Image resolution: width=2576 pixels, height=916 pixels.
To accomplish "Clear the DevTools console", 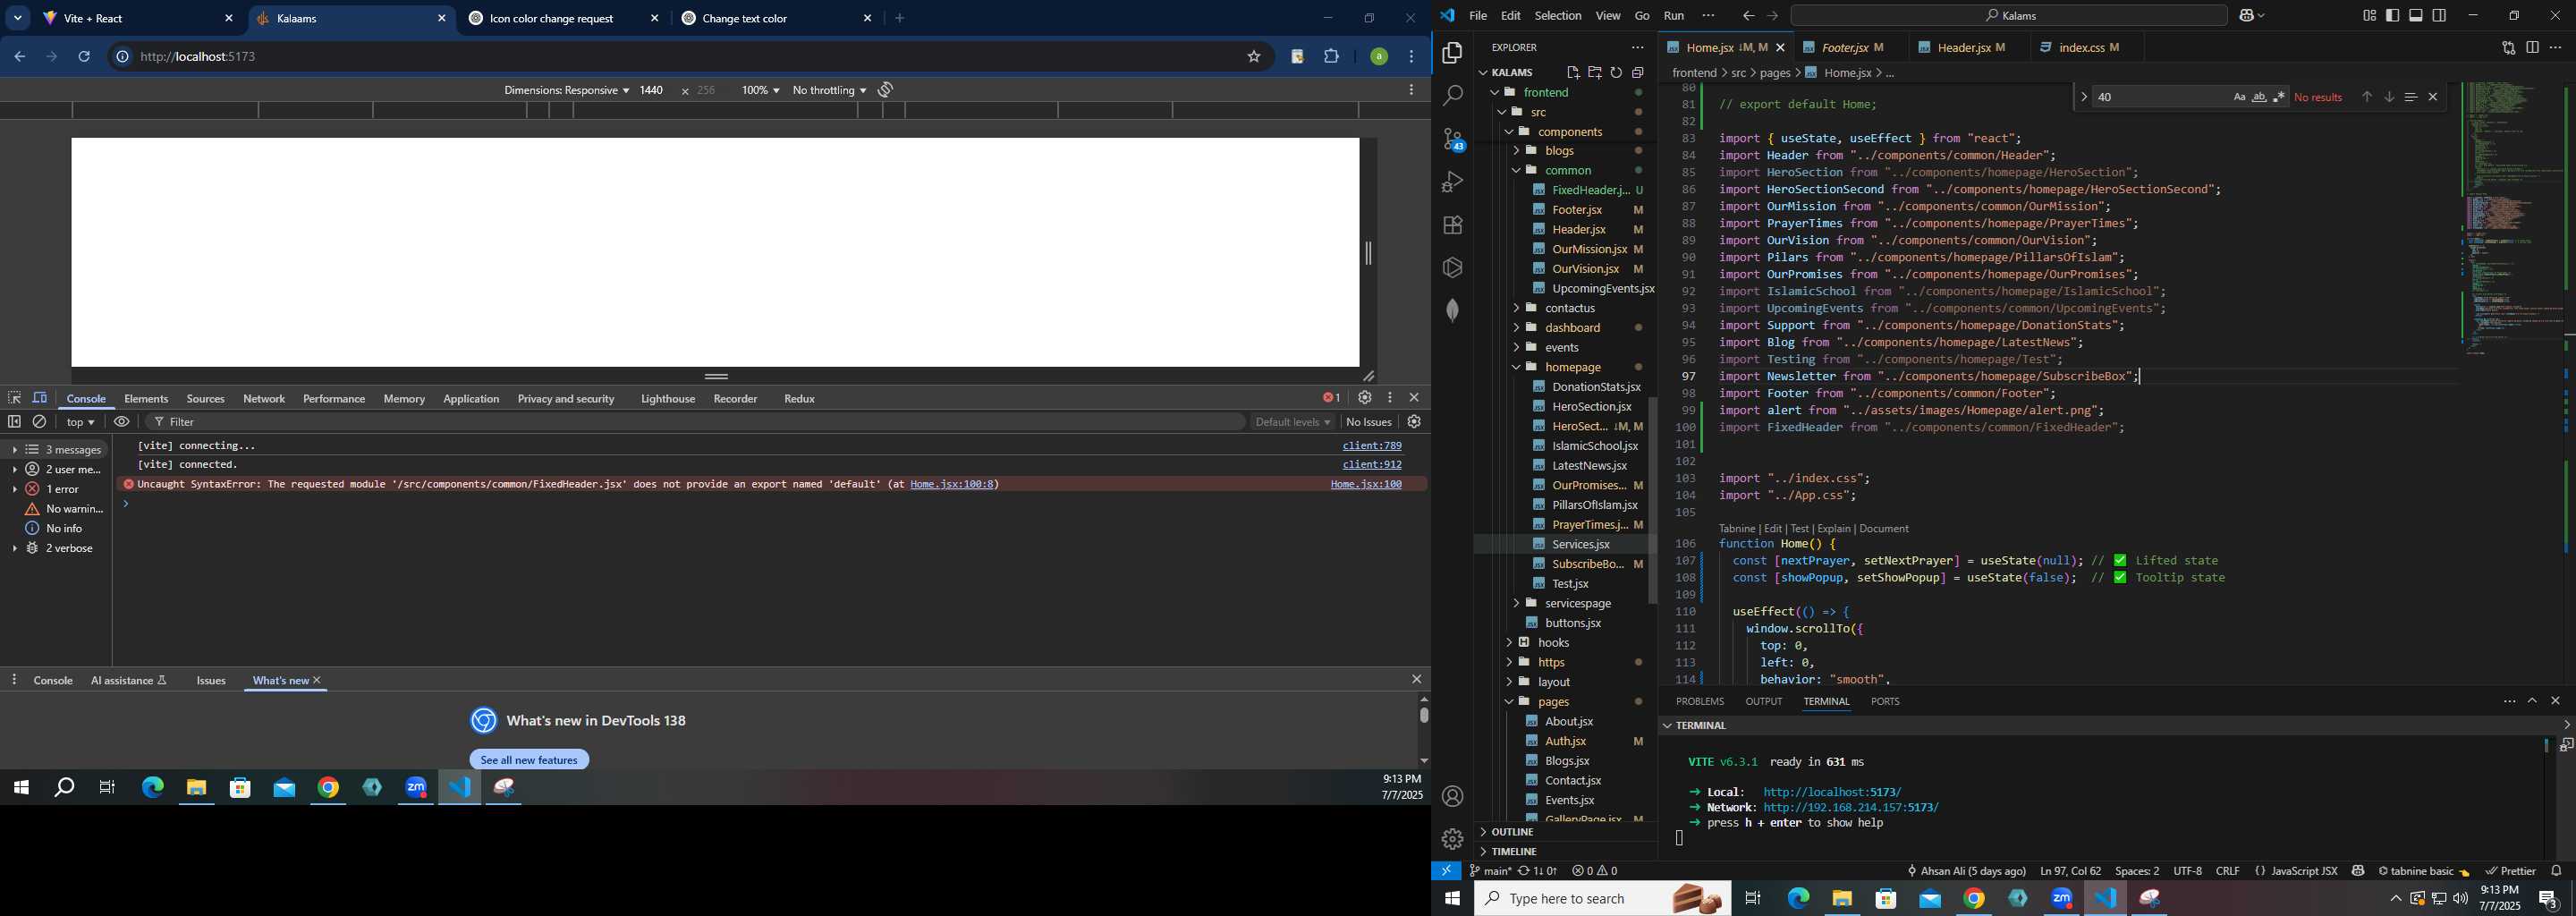I will (40, 422).
